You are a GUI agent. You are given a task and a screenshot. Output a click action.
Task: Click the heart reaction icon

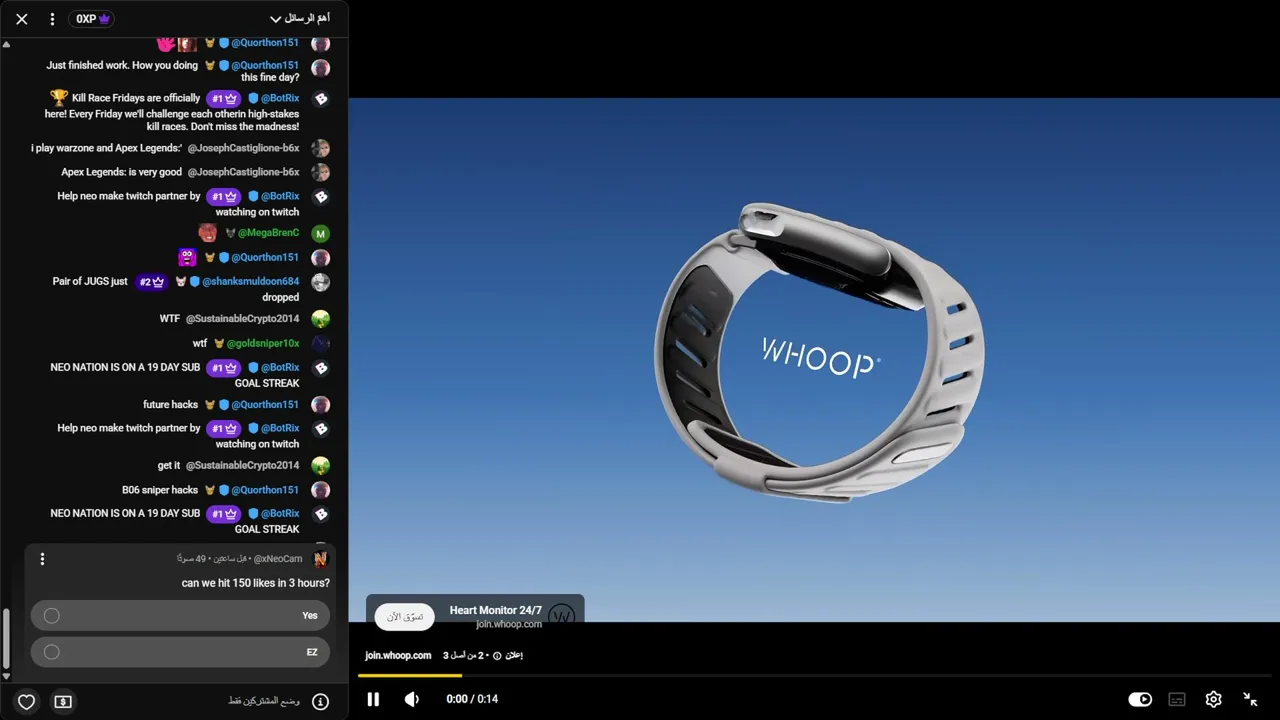click(x=27, y=702)
